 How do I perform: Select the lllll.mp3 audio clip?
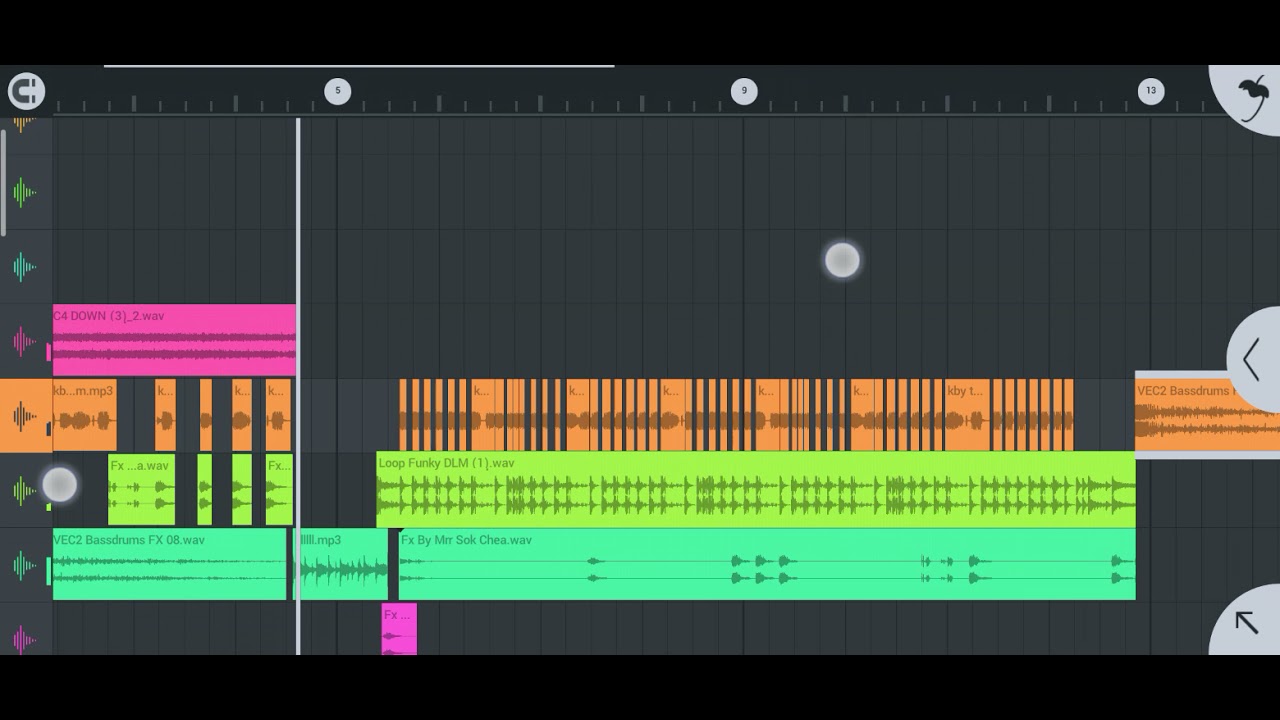(344, 565)
